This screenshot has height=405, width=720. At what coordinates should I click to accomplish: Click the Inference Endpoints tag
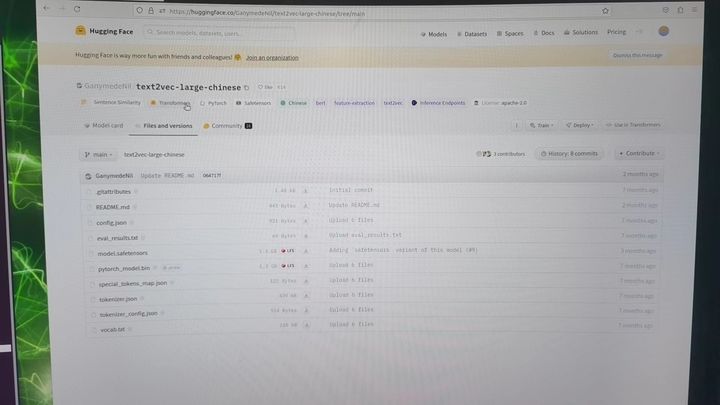point(438,103)
